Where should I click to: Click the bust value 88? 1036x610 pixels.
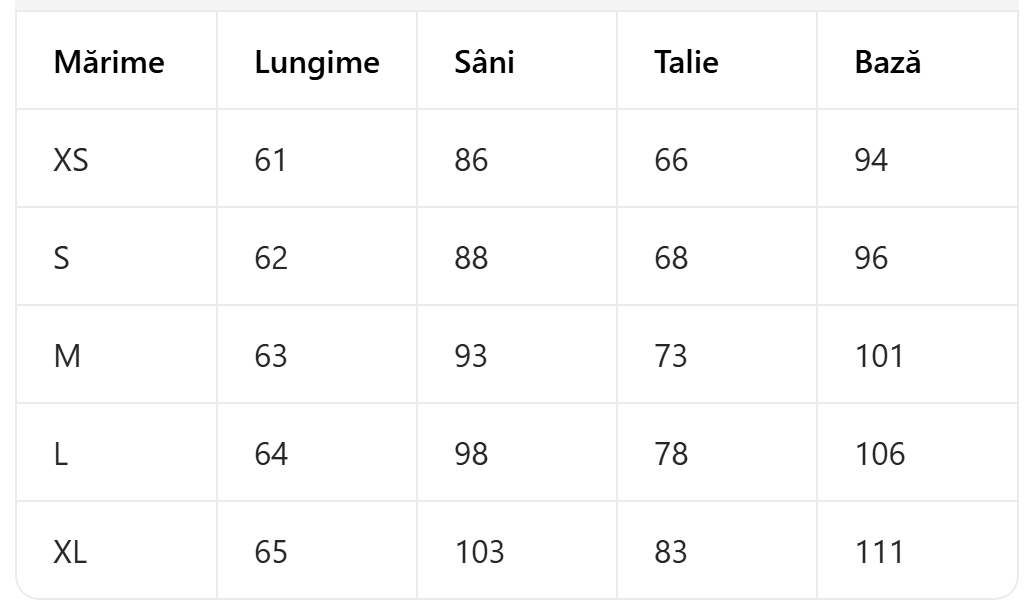[x=471, y=258]
